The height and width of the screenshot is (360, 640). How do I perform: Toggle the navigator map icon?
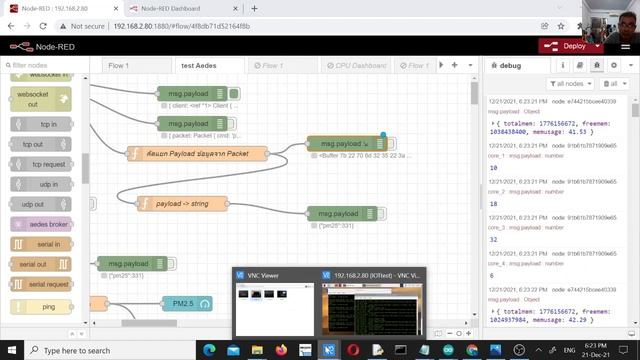(438, 333)
